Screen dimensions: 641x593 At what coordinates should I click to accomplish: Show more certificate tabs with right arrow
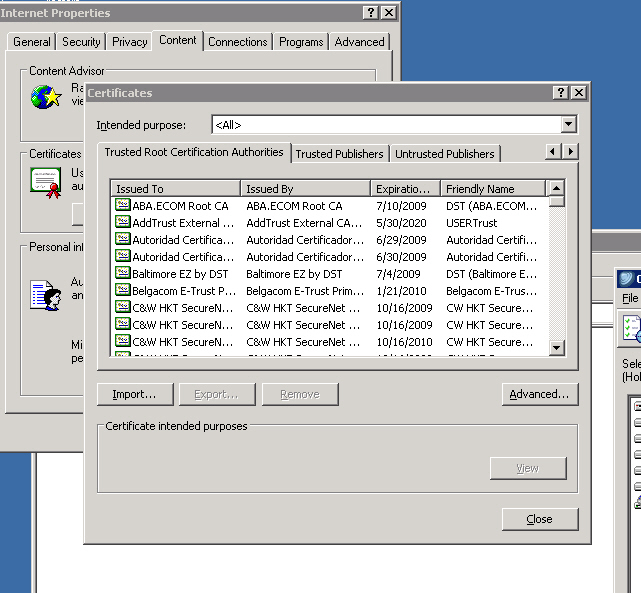click(x=570, y=152)
